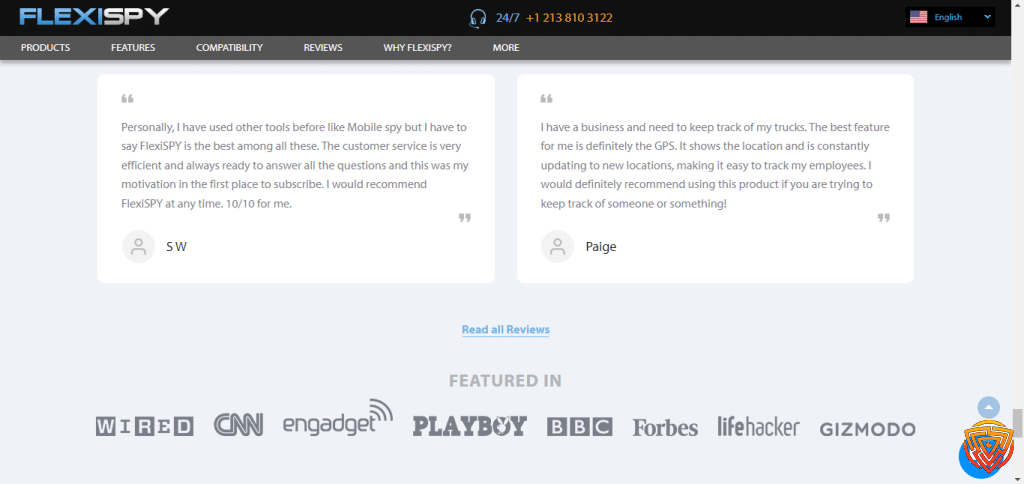This screenshot has height=484, width=1024.
Task: Click the 24/7 support text
Action: [x=507, y=18]
